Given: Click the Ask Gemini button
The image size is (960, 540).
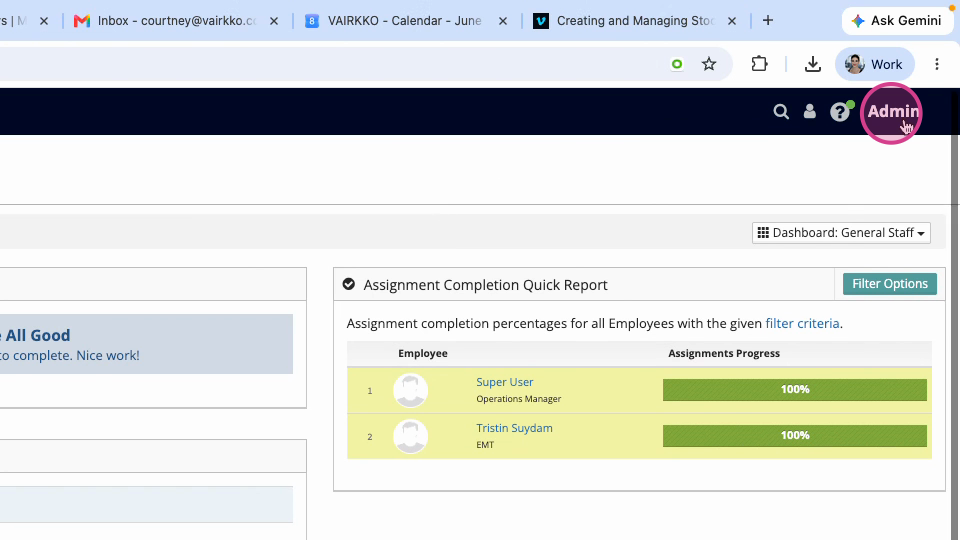Looking at the screenshot, I should pyautogui.click(x=897, y=21).
